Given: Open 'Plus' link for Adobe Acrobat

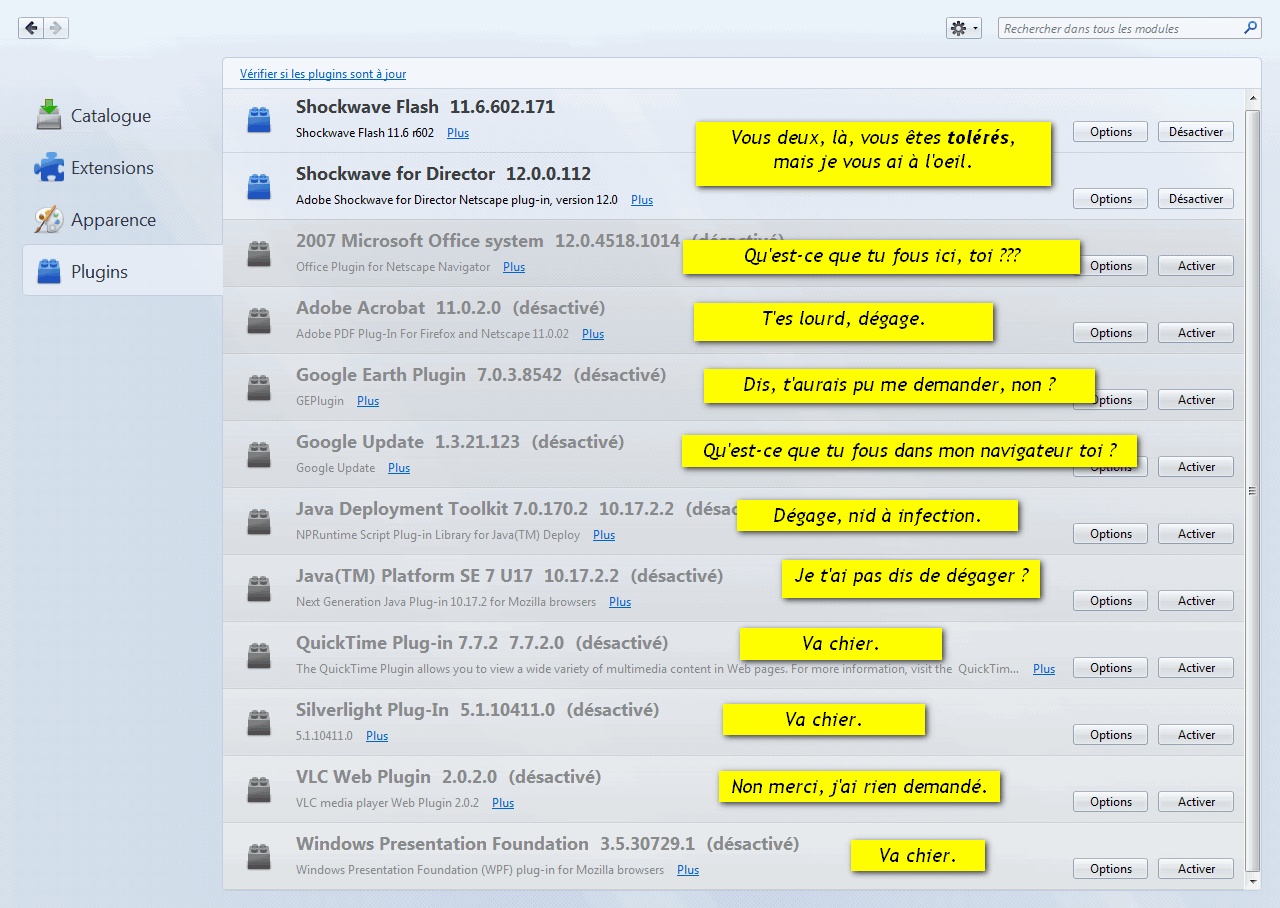Looking at the screenshot, I should [593, 334].
